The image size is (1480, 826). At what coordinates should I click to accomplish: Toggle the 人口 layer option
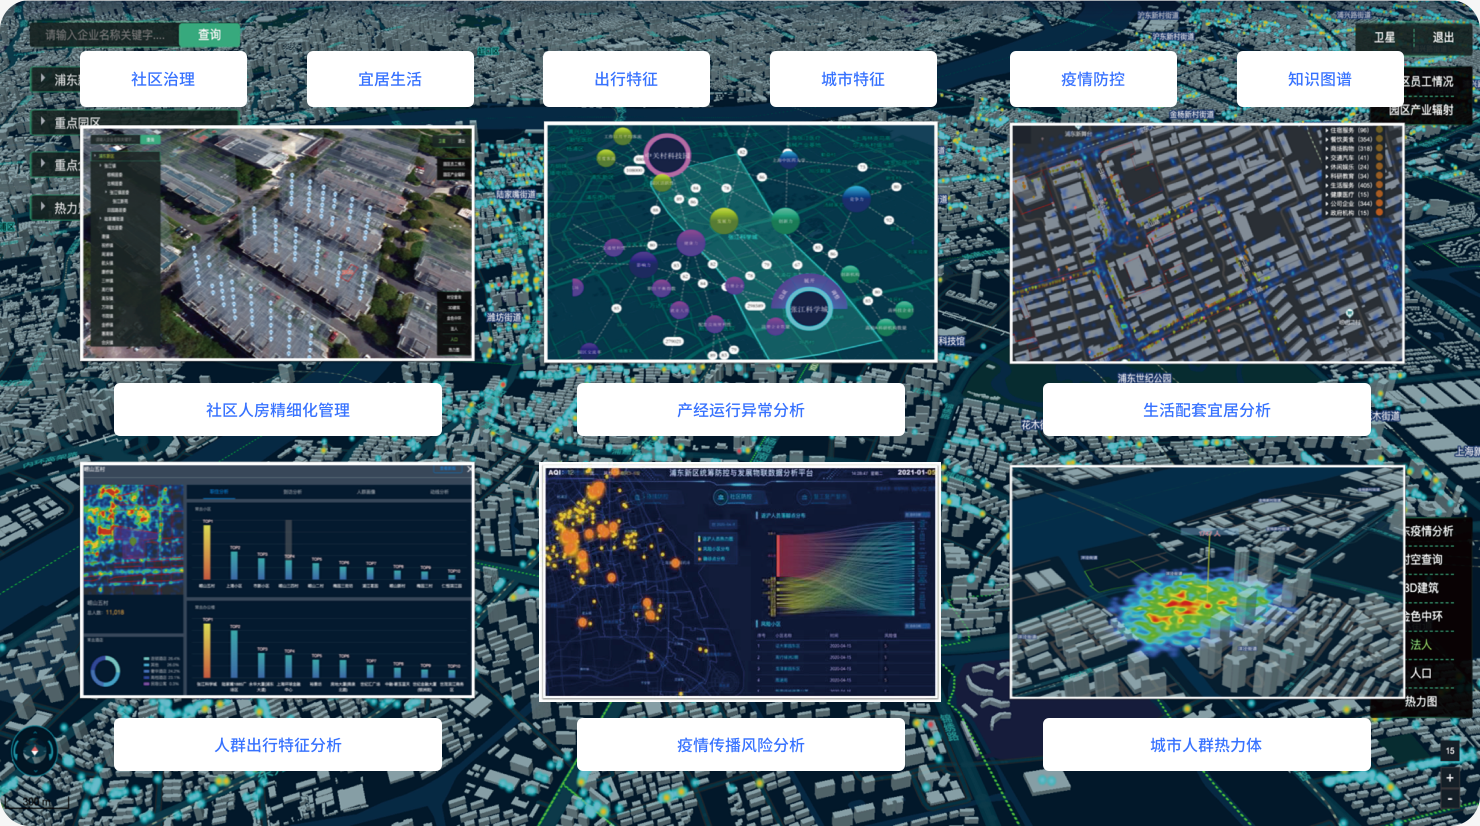point(1421,673)
